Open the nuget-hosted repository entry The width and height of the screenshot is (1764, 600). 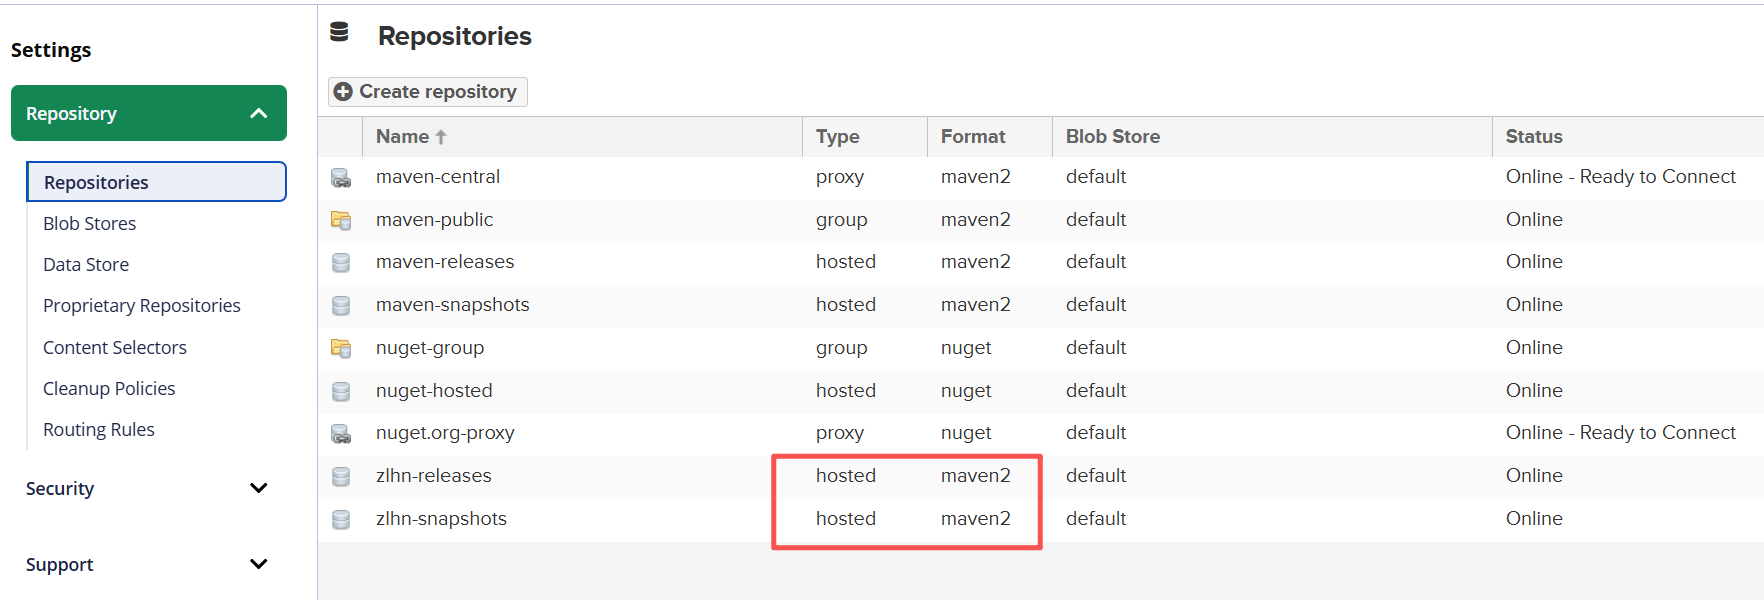pyautogui.click(x=434, y=391)
